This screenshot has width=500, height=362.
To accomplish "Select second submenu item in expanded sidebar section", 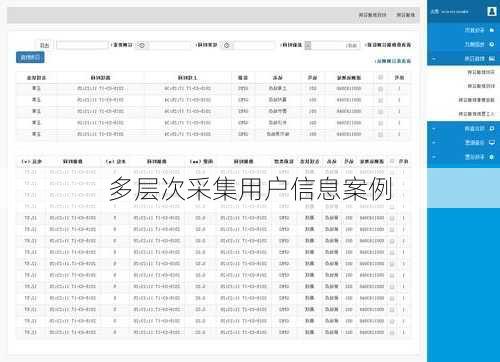I will (481, 86).
